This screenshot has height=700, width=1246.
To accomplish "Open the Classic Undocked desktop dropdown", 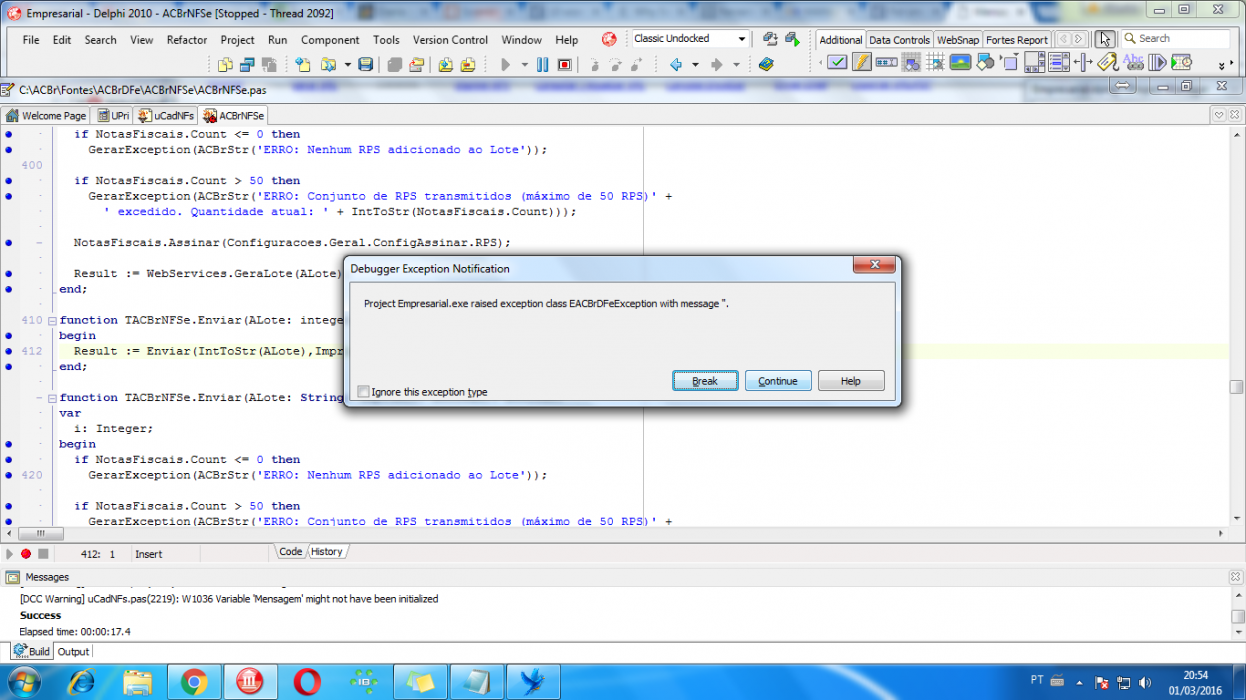I will [x=742, y=39].
